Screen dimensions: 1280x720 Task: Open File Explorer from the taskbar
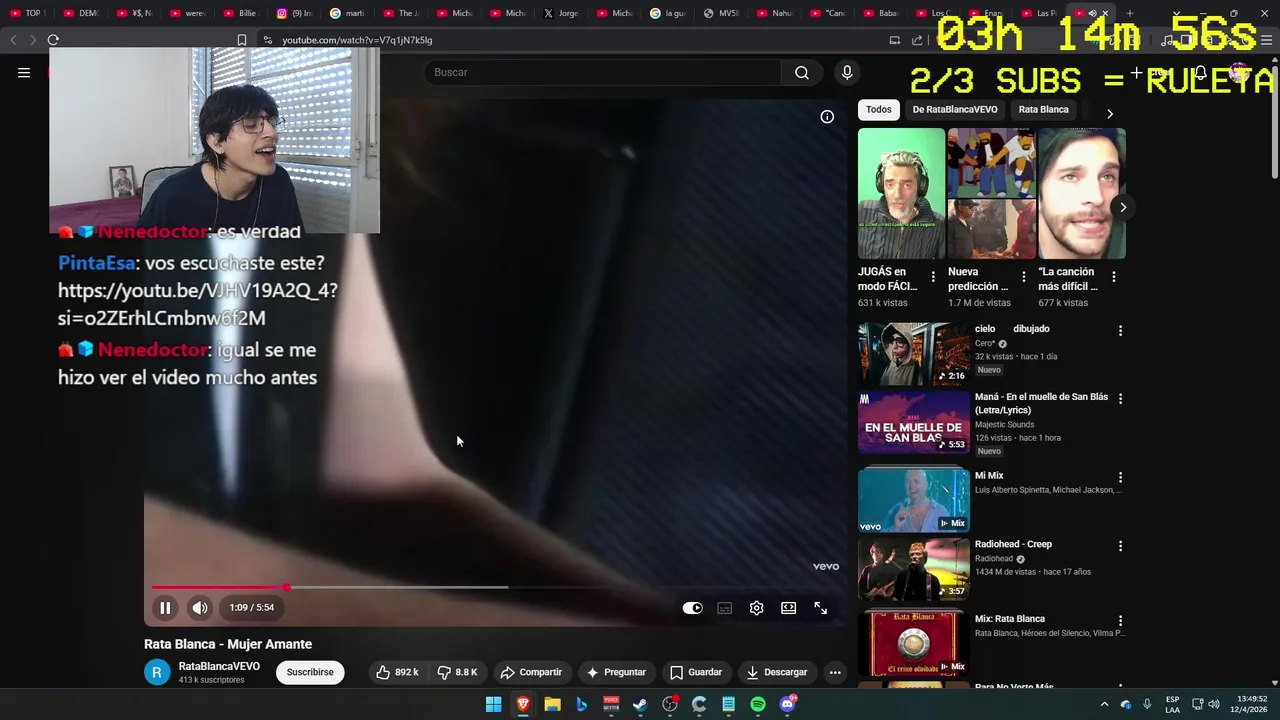point(552,704)
